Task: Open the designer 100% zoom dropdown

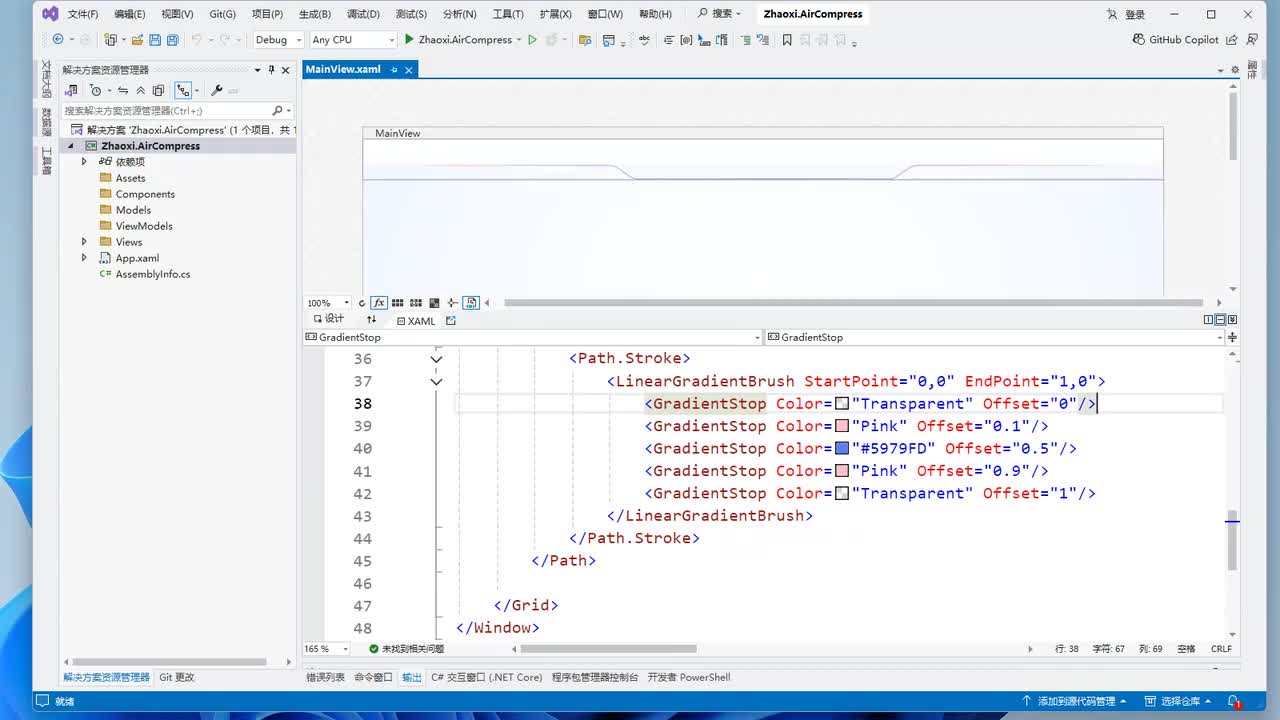Action: tap(328, 303)
